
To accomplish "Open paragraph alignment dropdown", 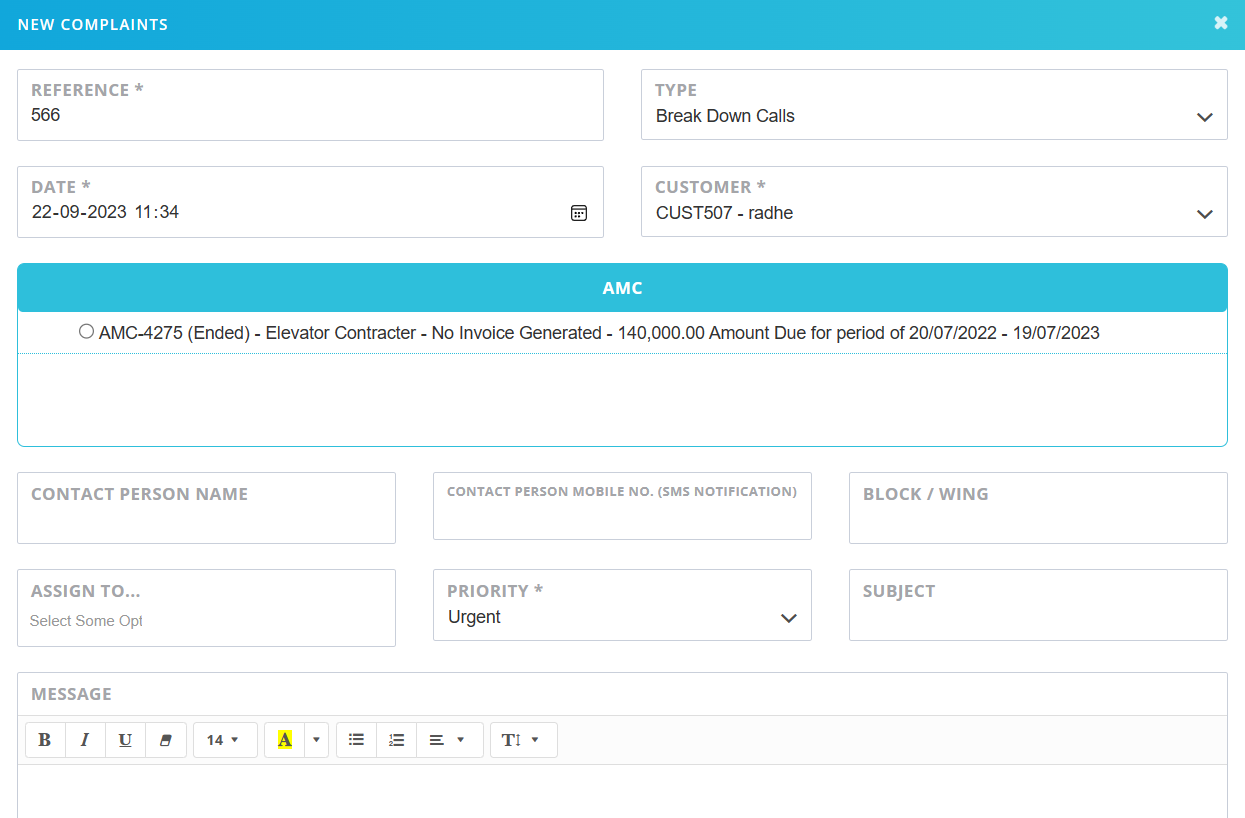I will (x=449, y=740).
